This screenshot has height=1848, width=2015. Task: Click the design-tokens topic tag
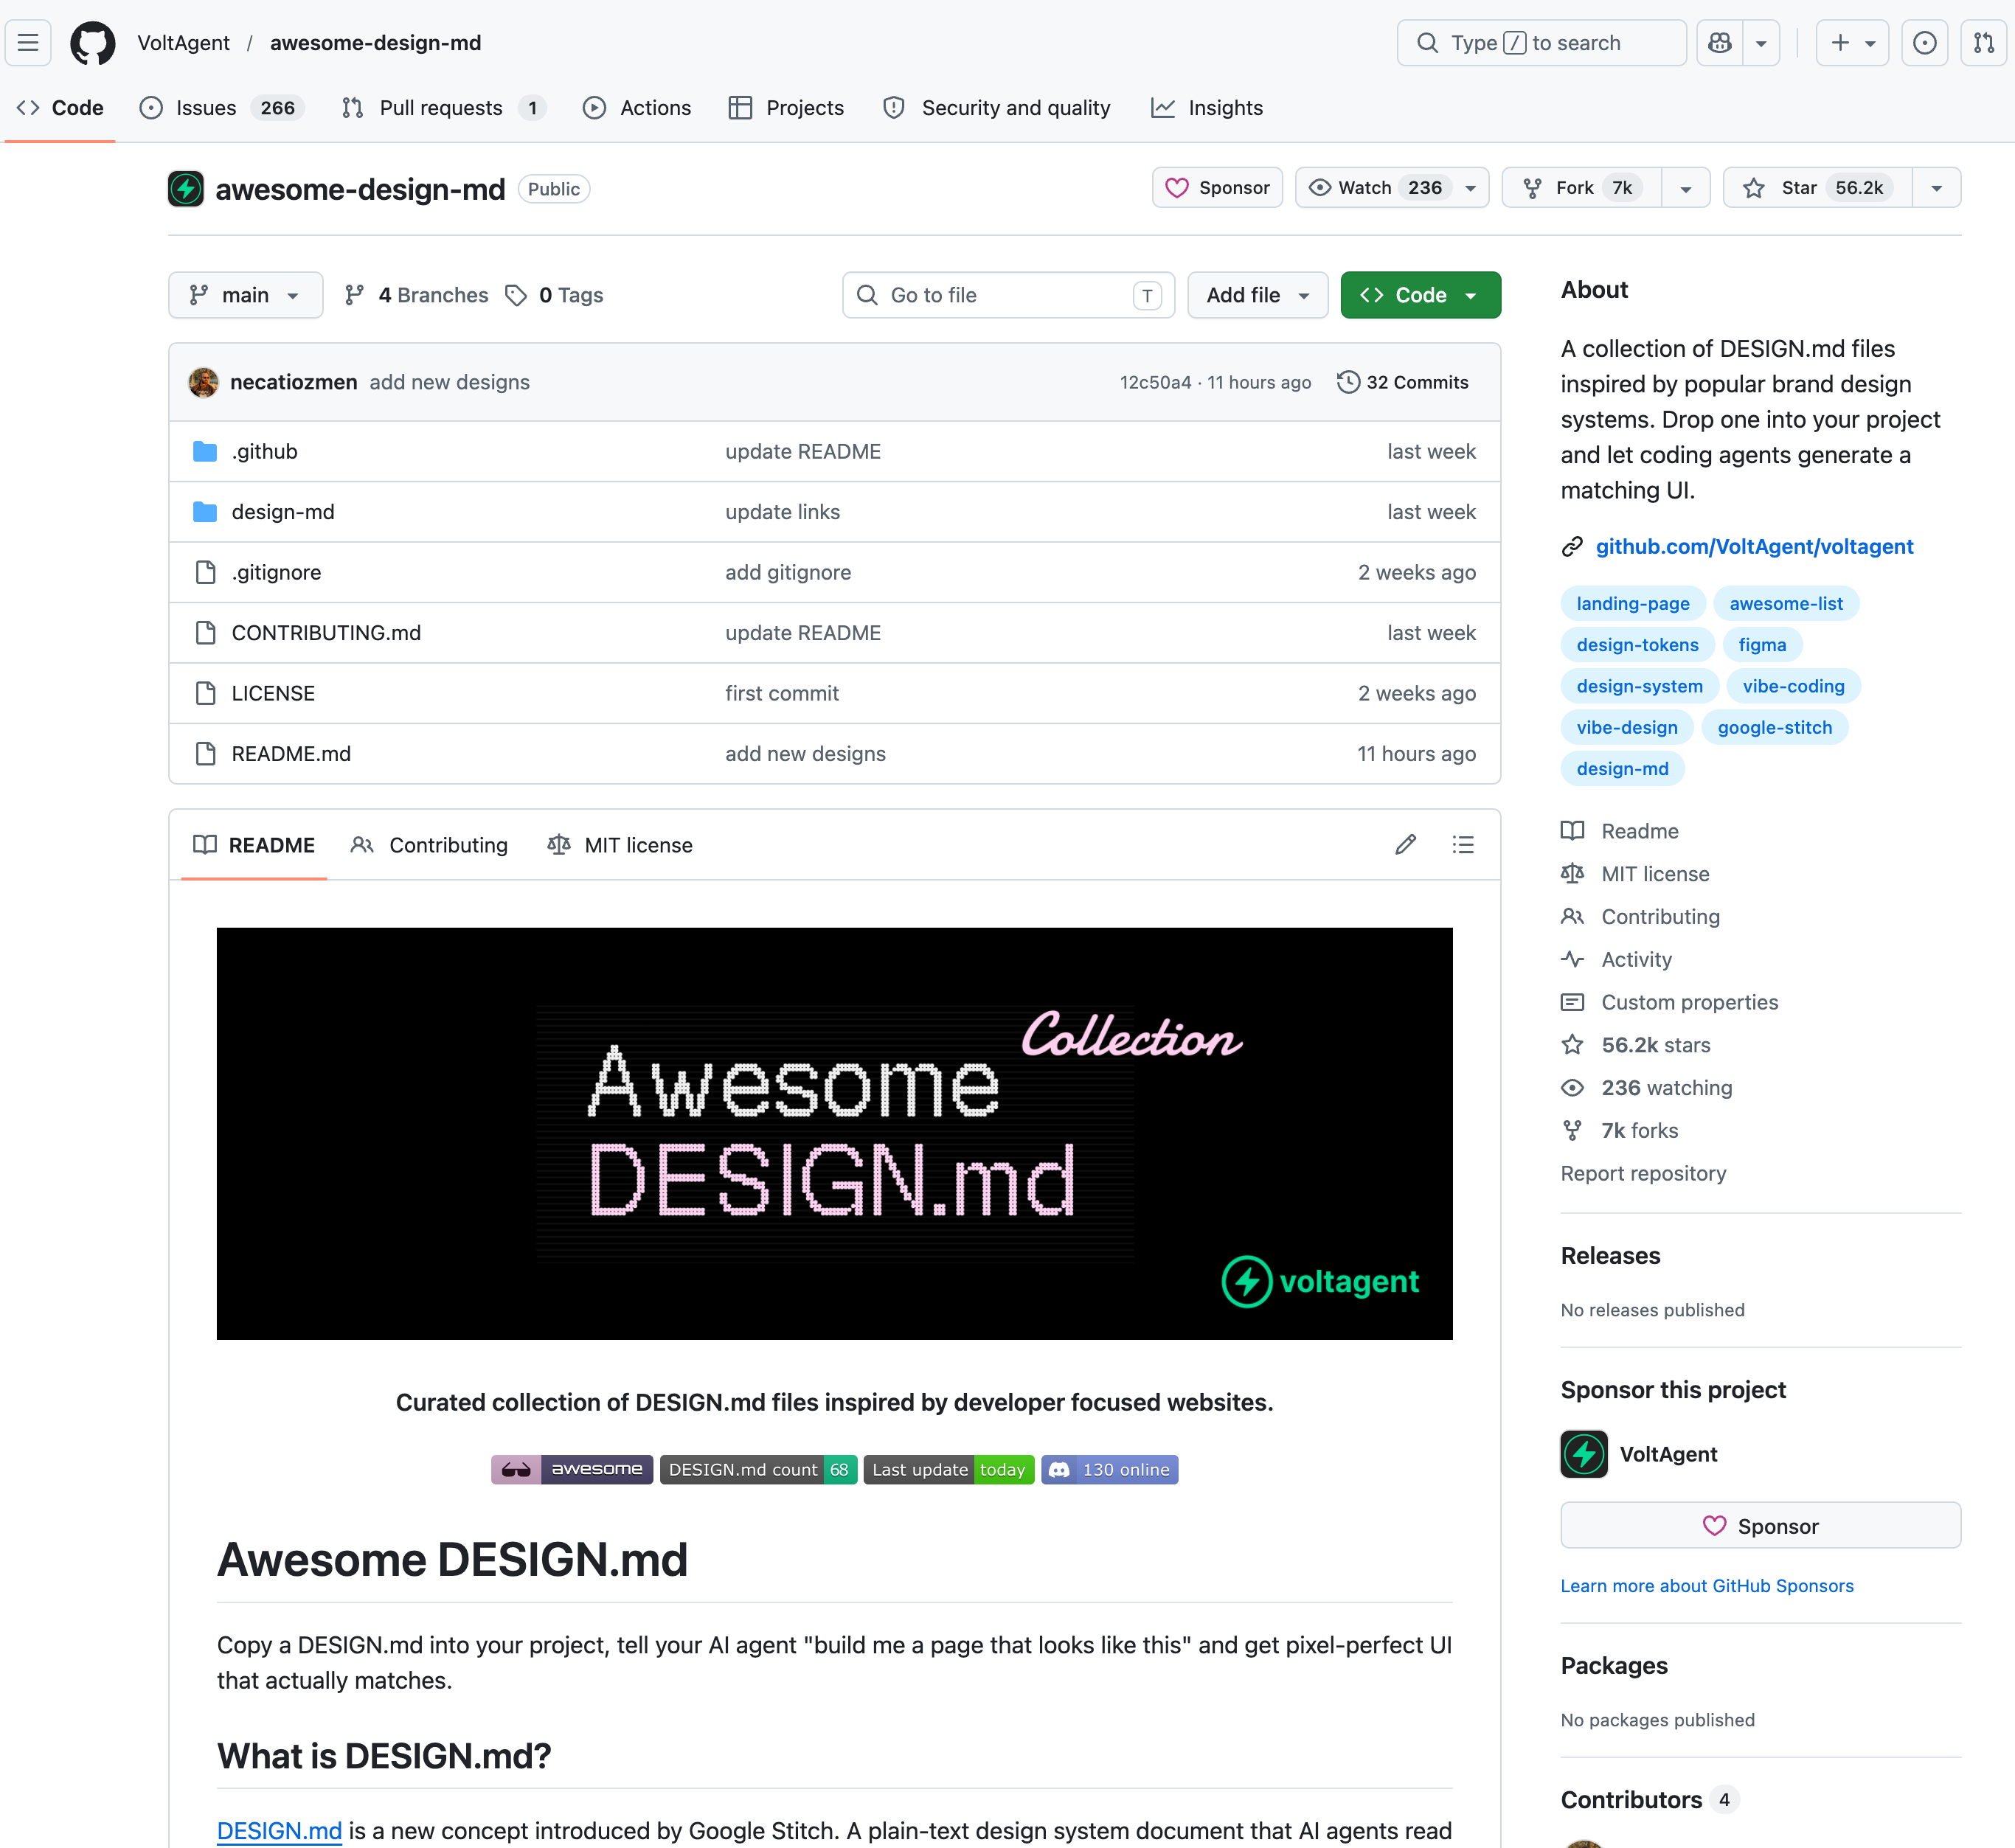point(1637,645)
